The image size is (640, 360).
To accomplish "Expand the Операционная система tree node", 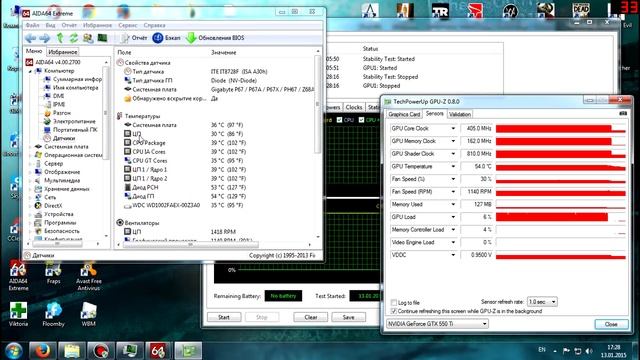I will [x=30, y=155].
